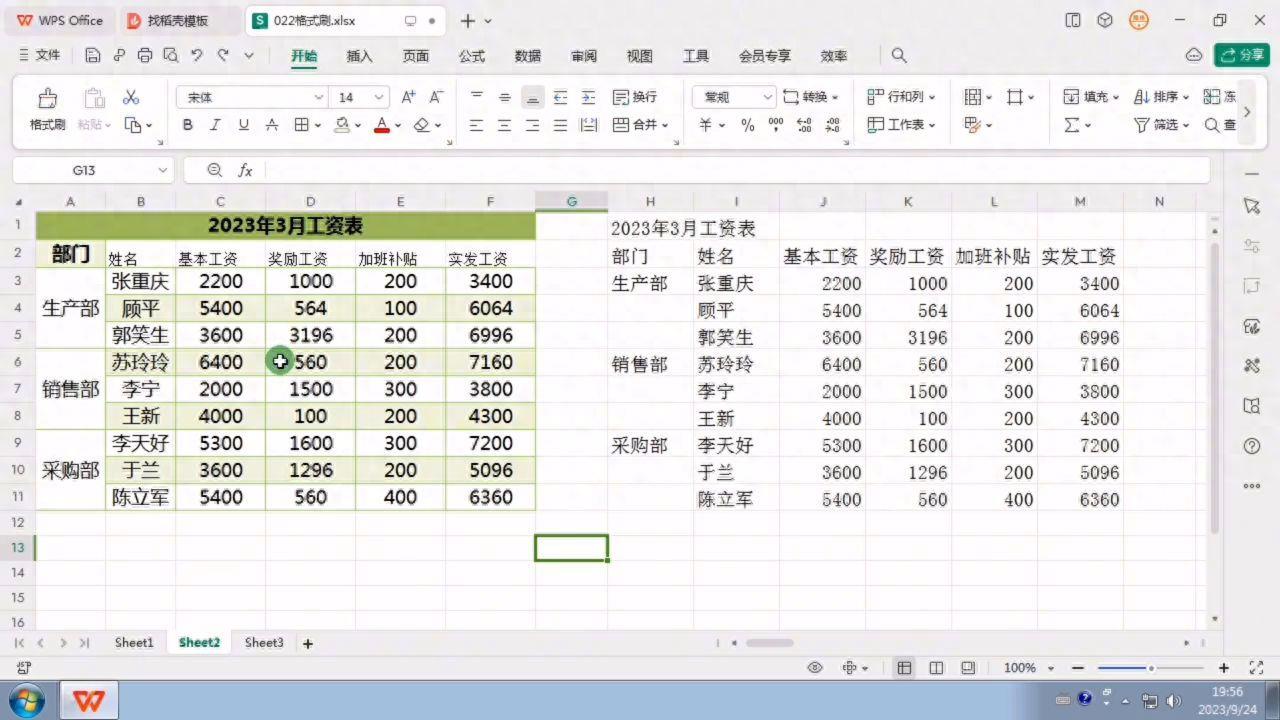Decrease font size with A- icon
This screenshot has width=1280, height=720.
[436, 97]
